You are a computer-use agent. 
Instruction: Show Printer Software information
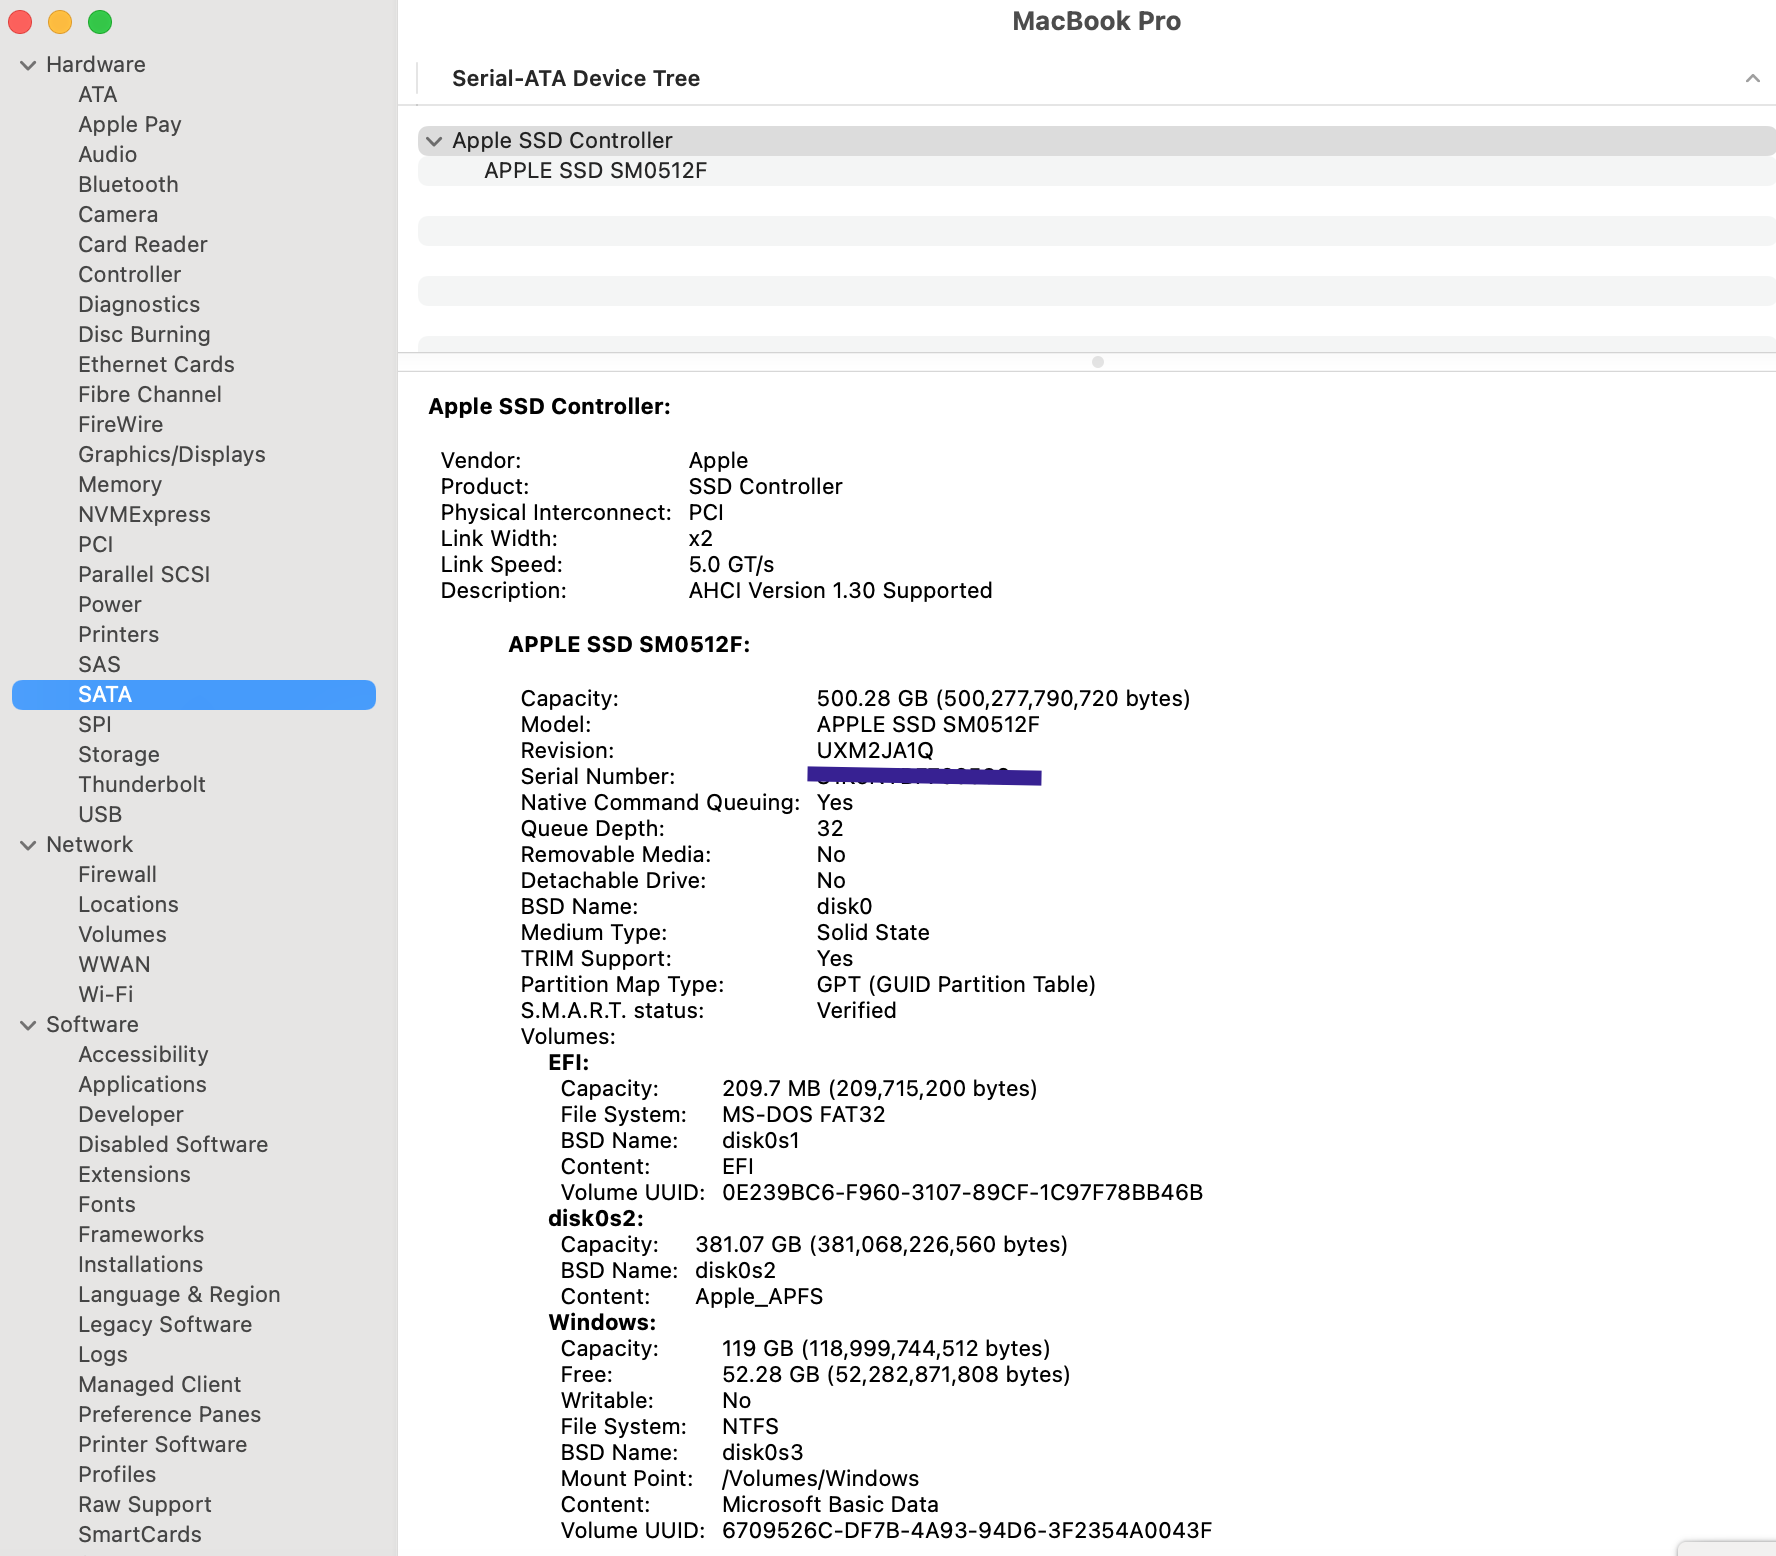(x=163, y=1445)
